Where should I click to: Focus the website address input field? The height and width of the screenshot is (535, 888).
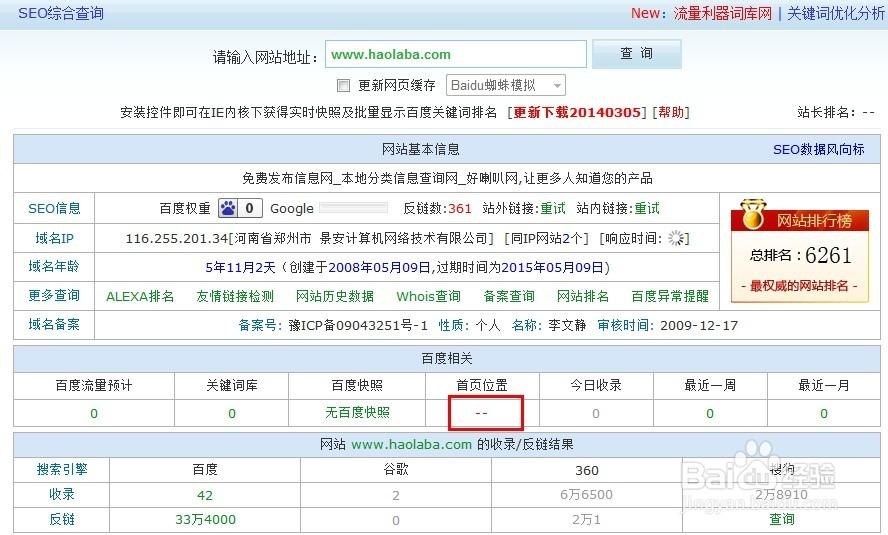point(455,54)
